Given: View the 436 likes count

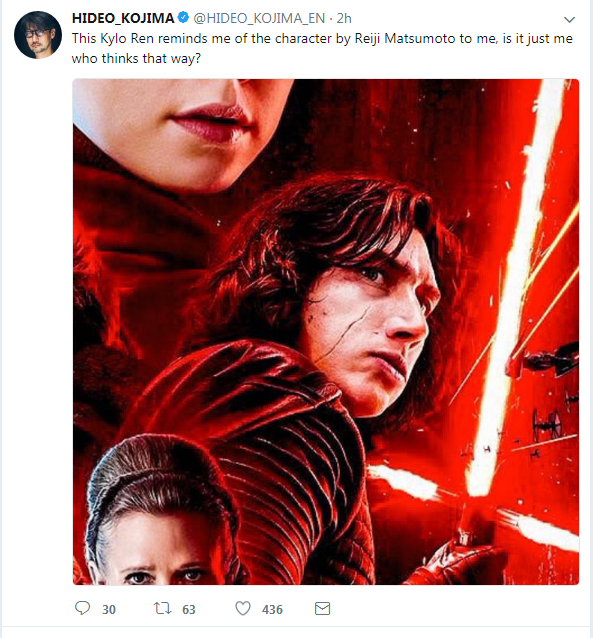Looking at the screenshot, I should (x=272, y=610).
